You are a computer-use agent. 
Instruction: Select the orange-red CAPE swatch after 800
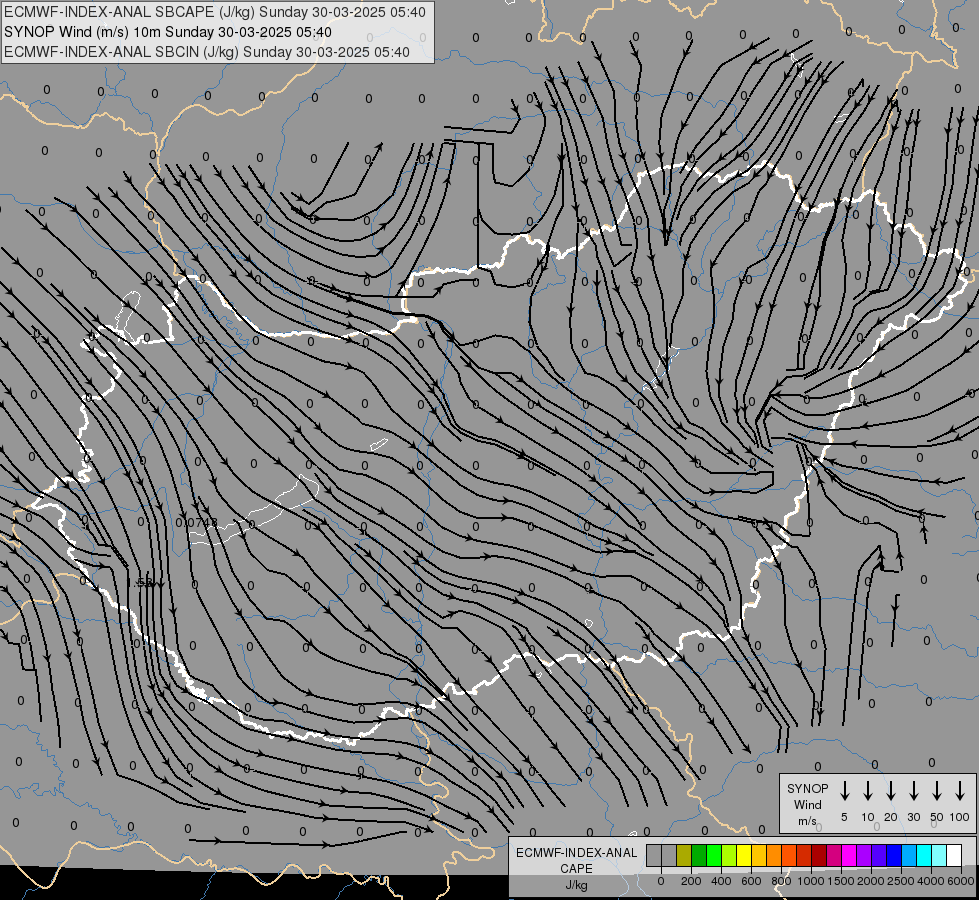coord(789,855)
